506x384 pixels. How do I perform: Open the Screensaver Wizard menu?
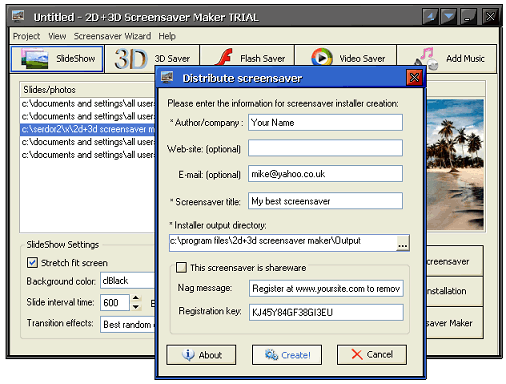coord(112,36)
